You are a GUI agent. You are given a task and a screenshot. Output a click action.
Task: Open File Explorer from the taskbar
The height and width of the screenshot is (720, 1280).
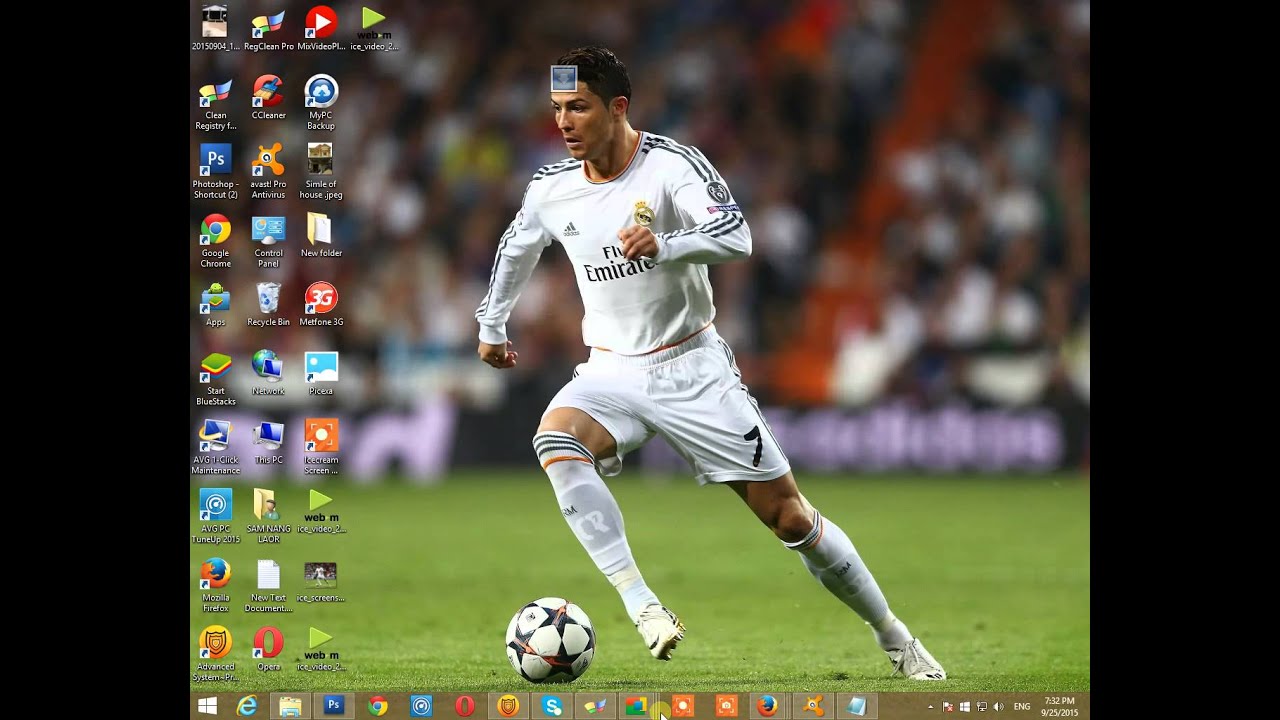(290, 706)
